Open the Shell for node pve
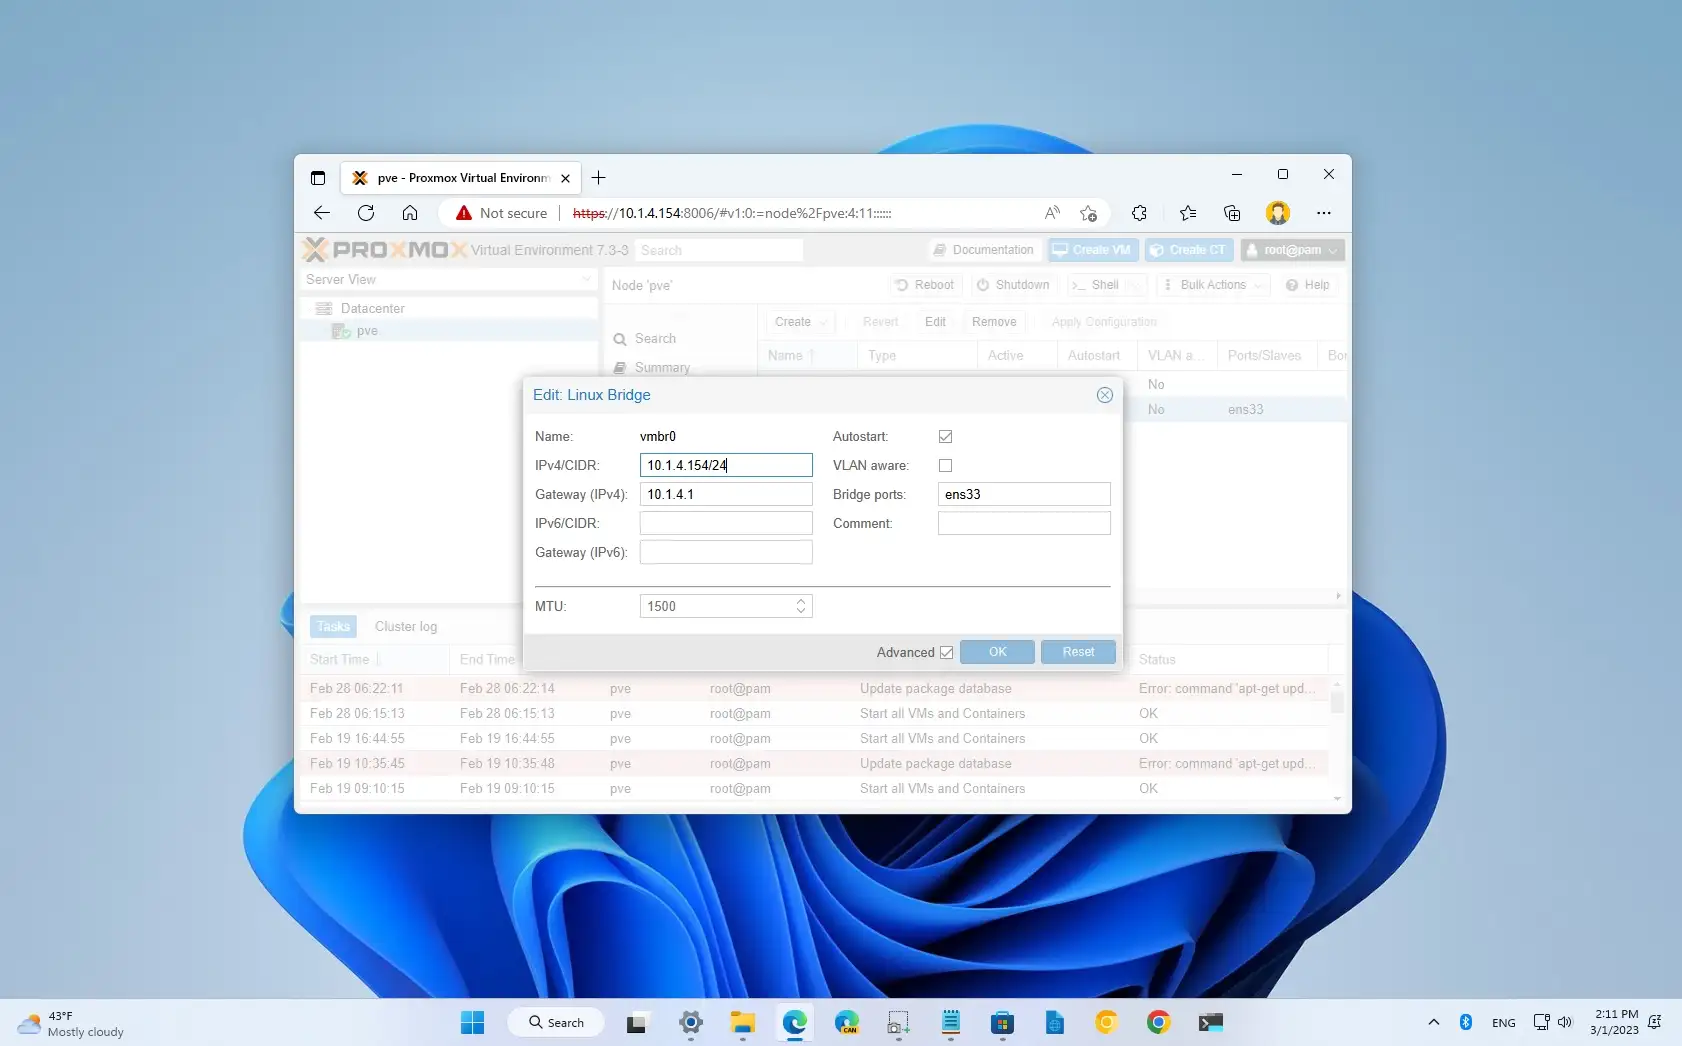 click(x=1101, y=285)
